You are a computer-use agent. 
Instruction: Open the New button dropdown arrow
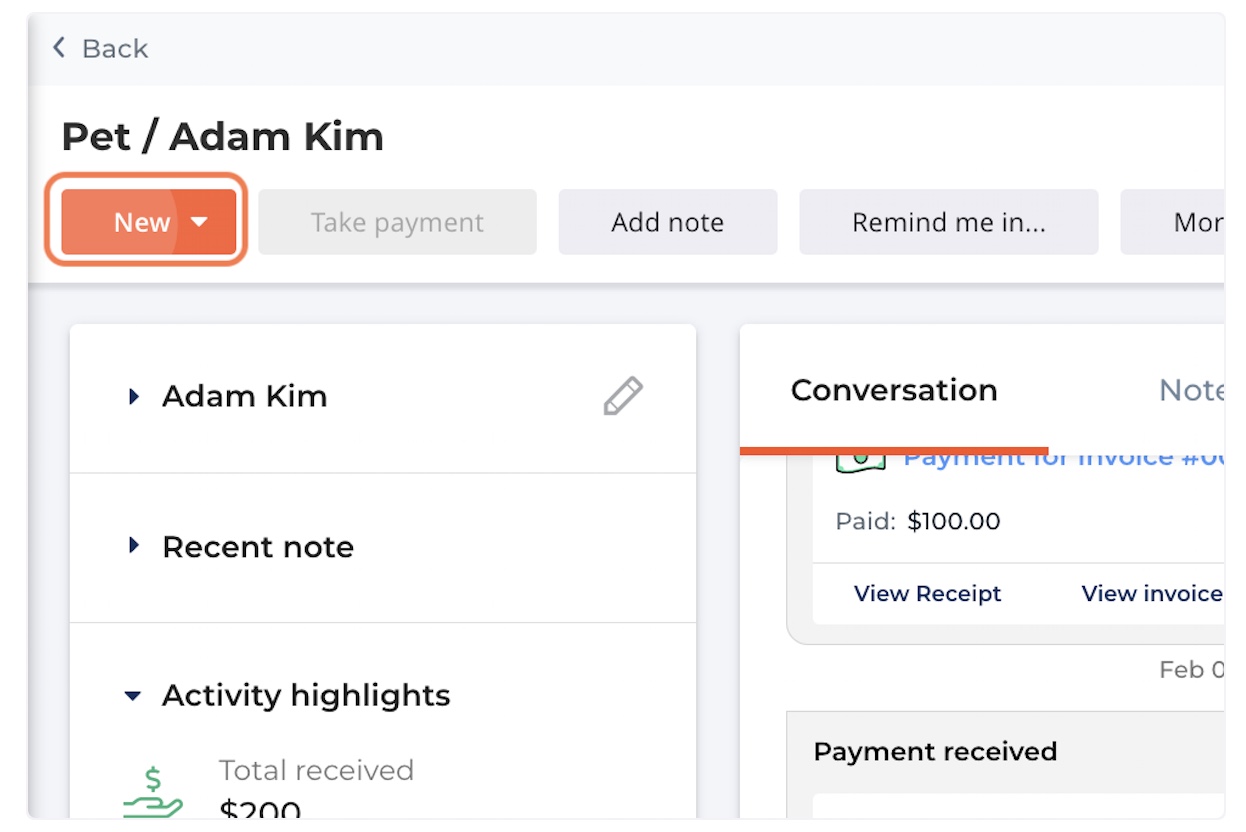200,222
